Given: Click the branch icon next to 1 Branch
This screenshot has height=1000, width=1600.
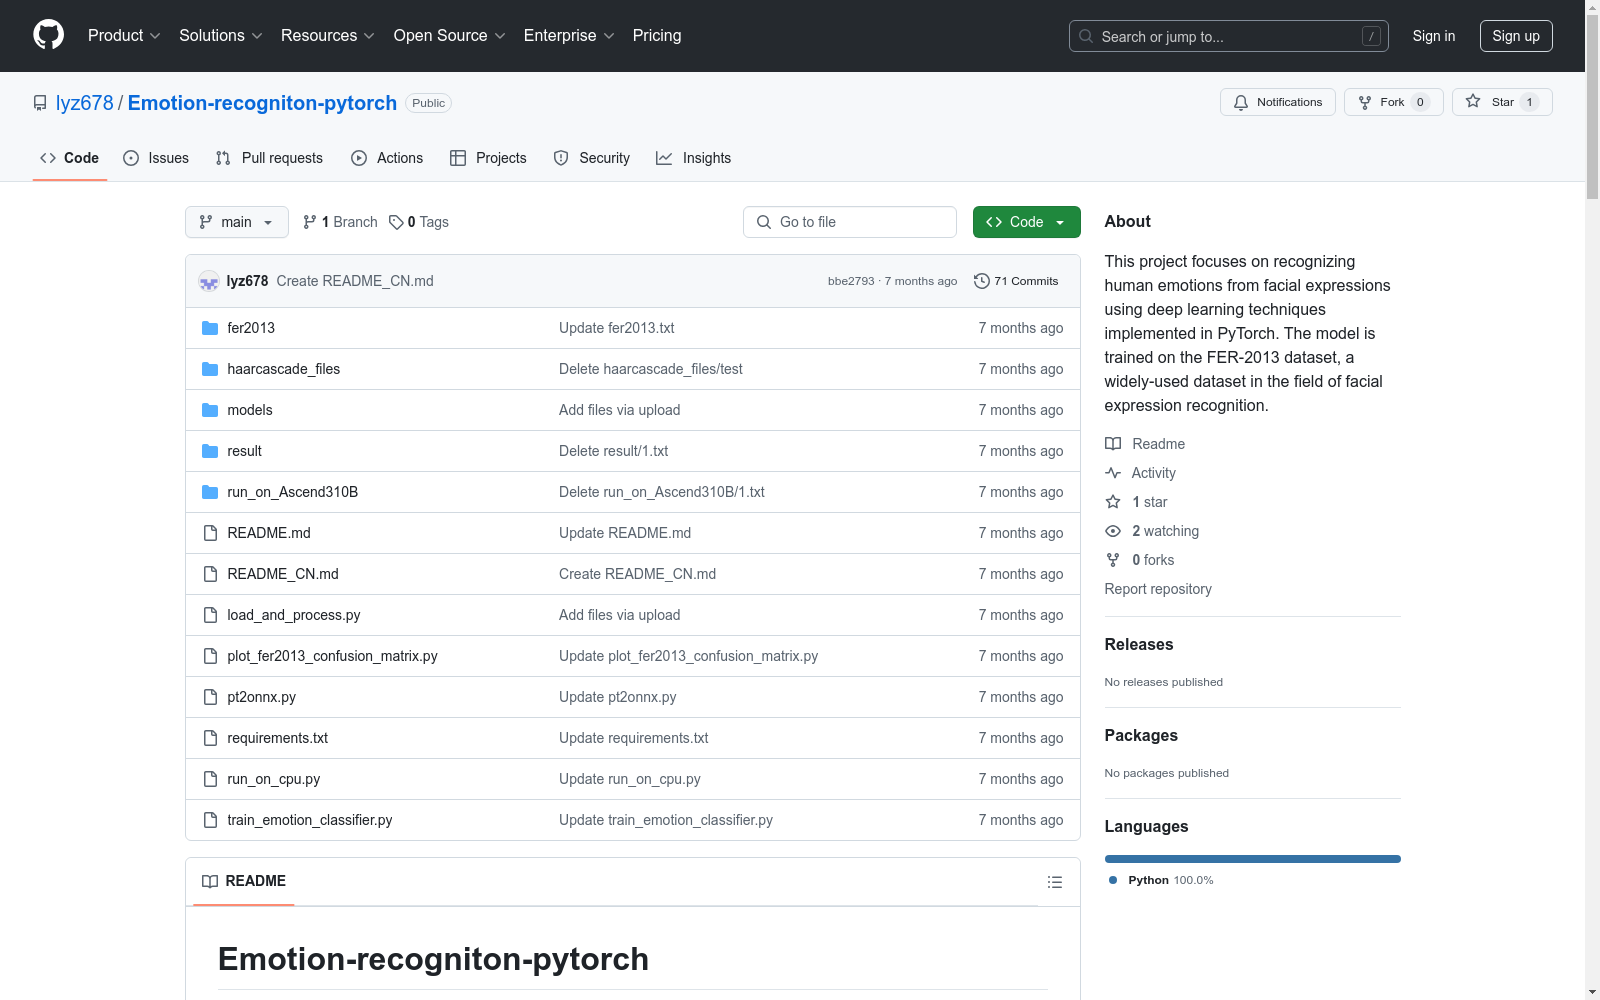Looking at the screenshot, I should tap(310, 222).
